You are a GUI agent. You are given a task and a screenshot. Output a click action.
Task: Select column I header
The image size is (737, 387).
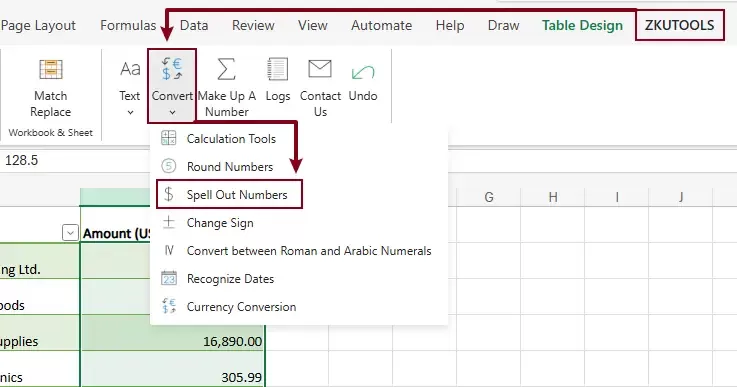click(x=617, y=197)
